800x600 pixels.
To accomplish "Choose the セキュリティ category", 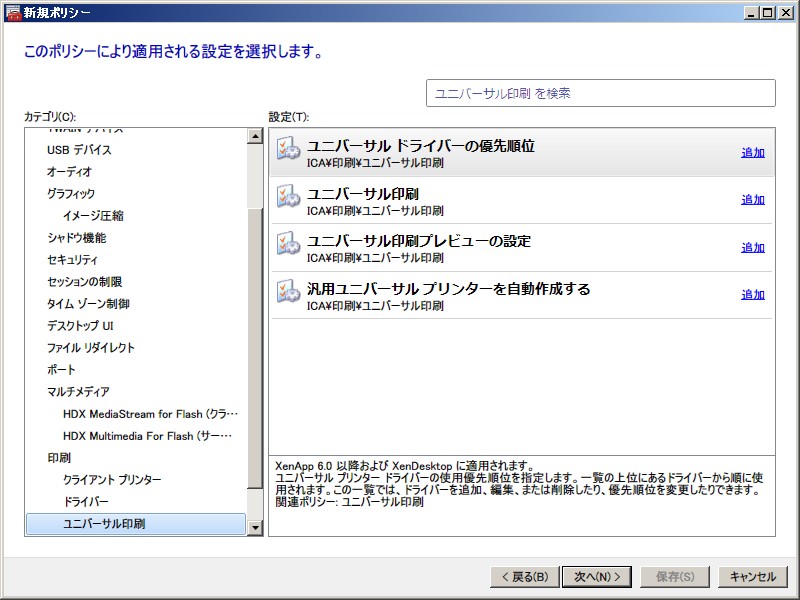I will (x=72, y=260).
